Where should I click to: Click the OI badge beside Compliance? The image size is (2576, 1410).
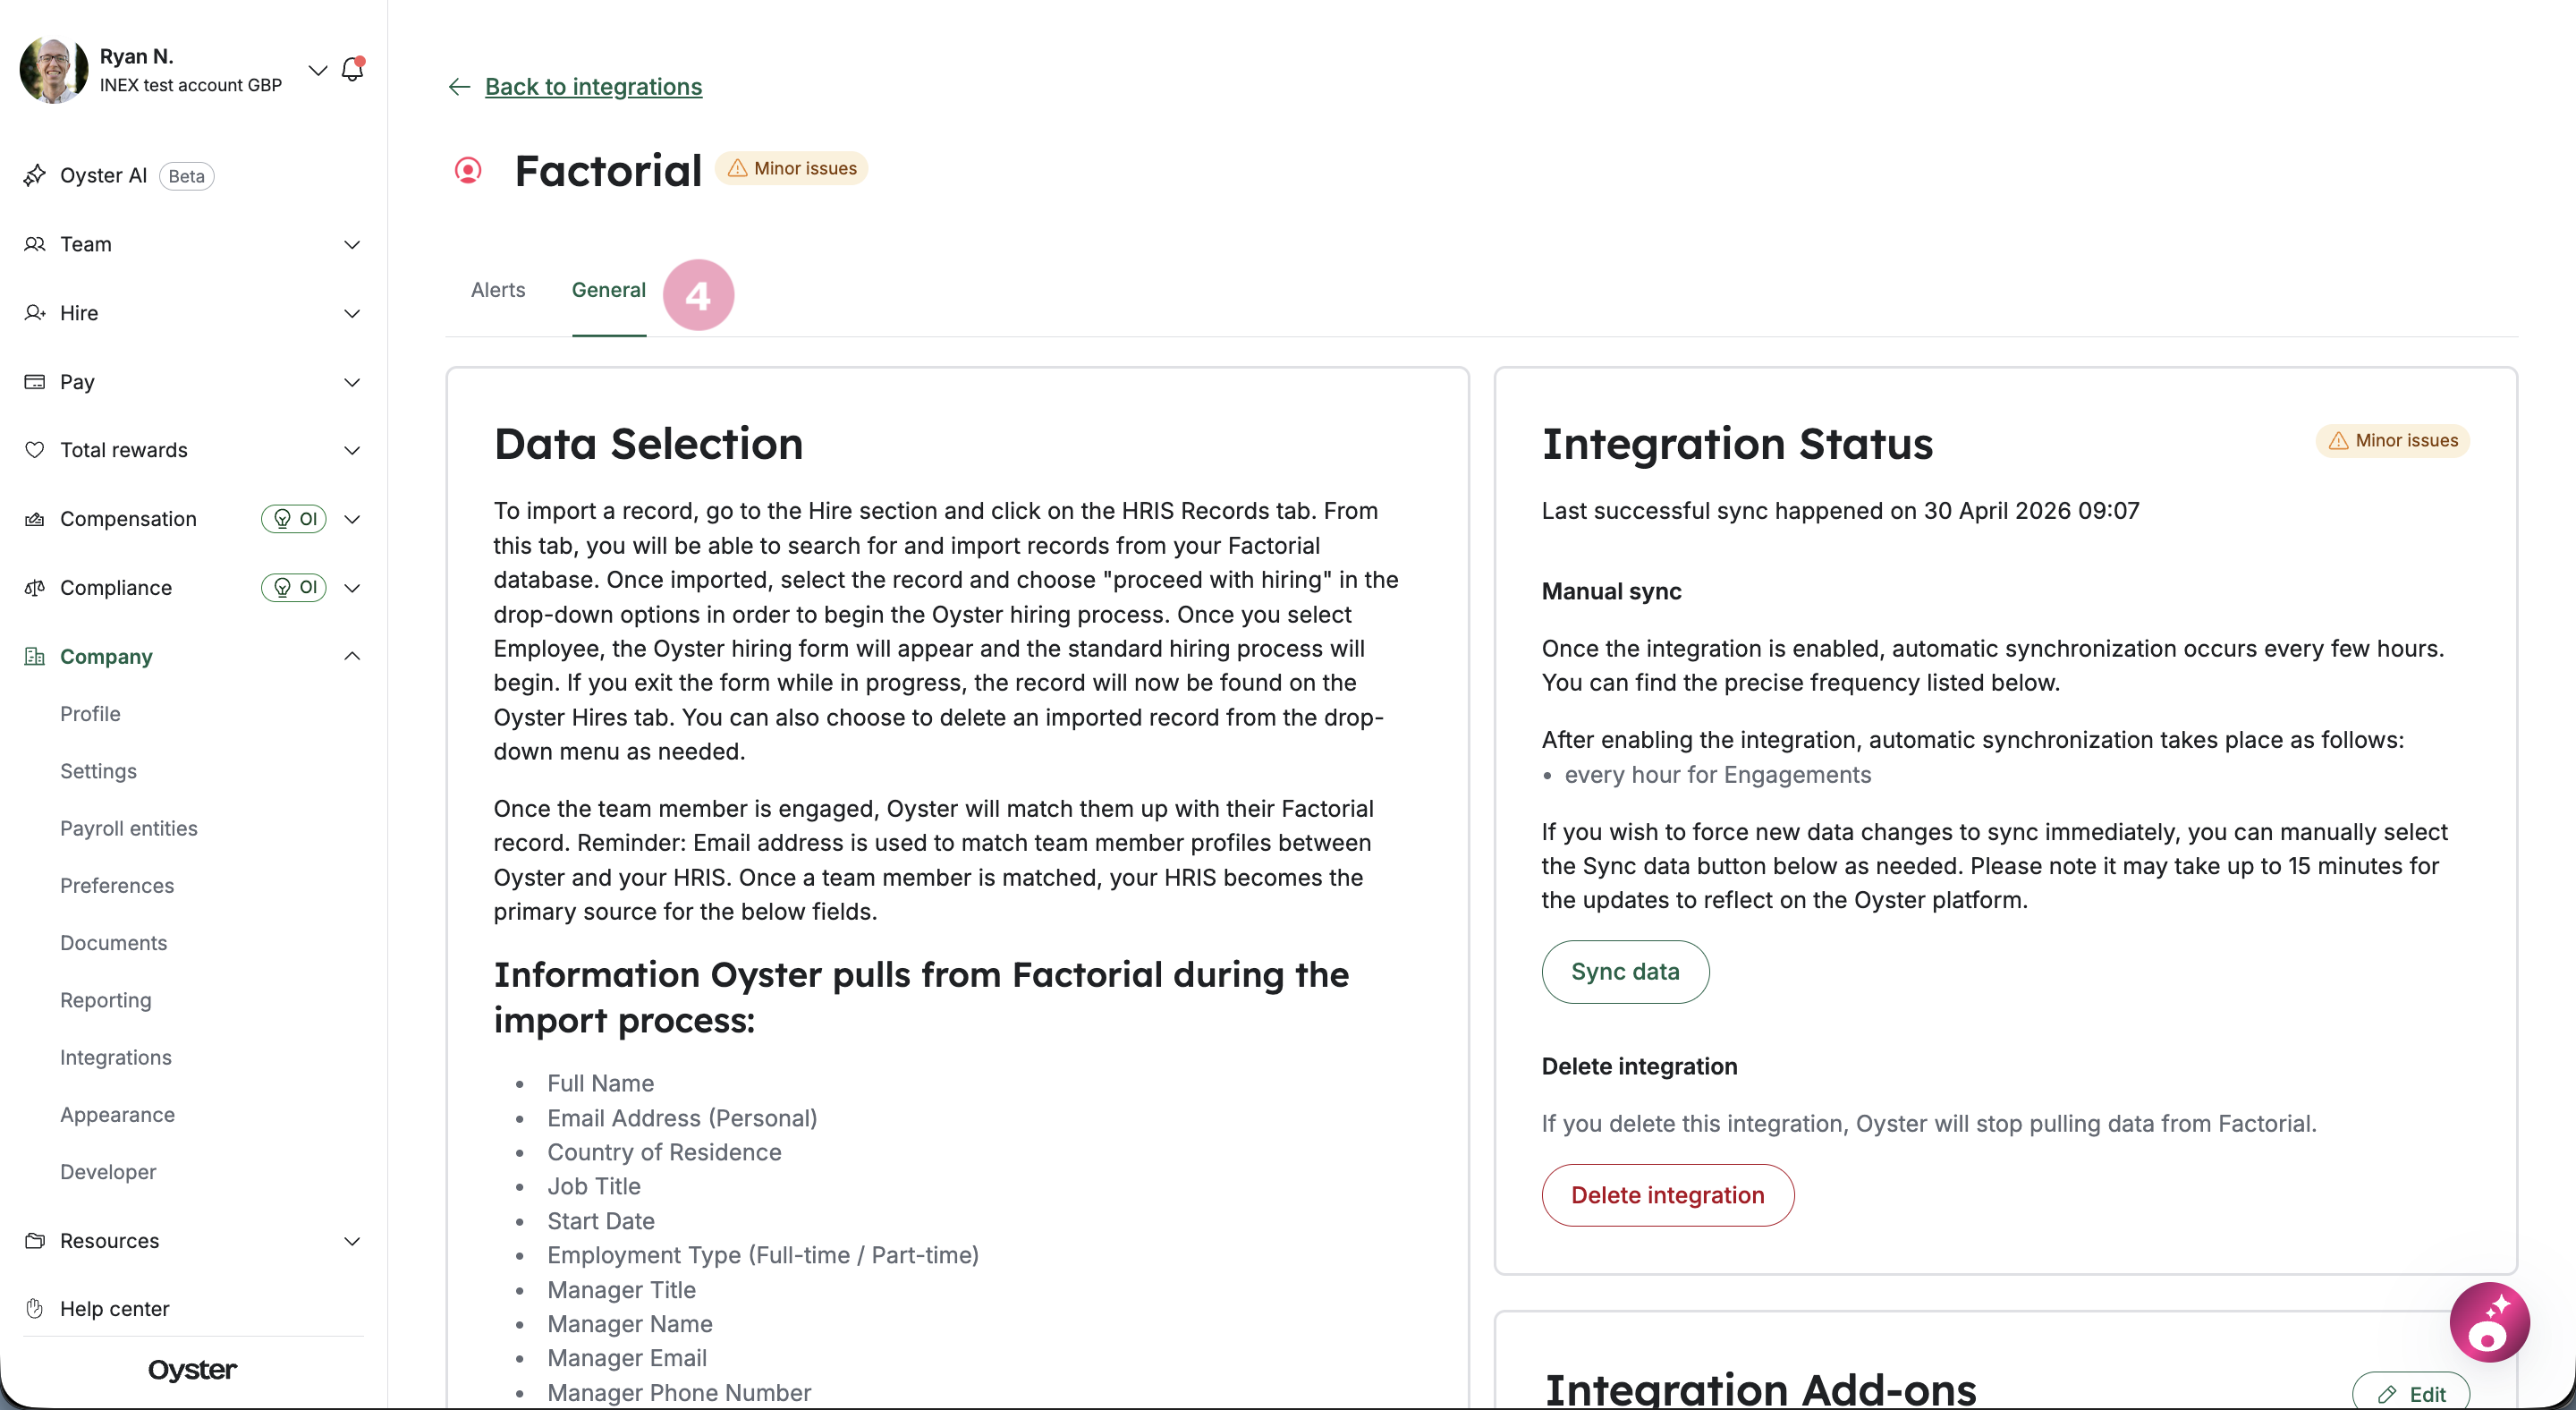[x=294, y=588]
